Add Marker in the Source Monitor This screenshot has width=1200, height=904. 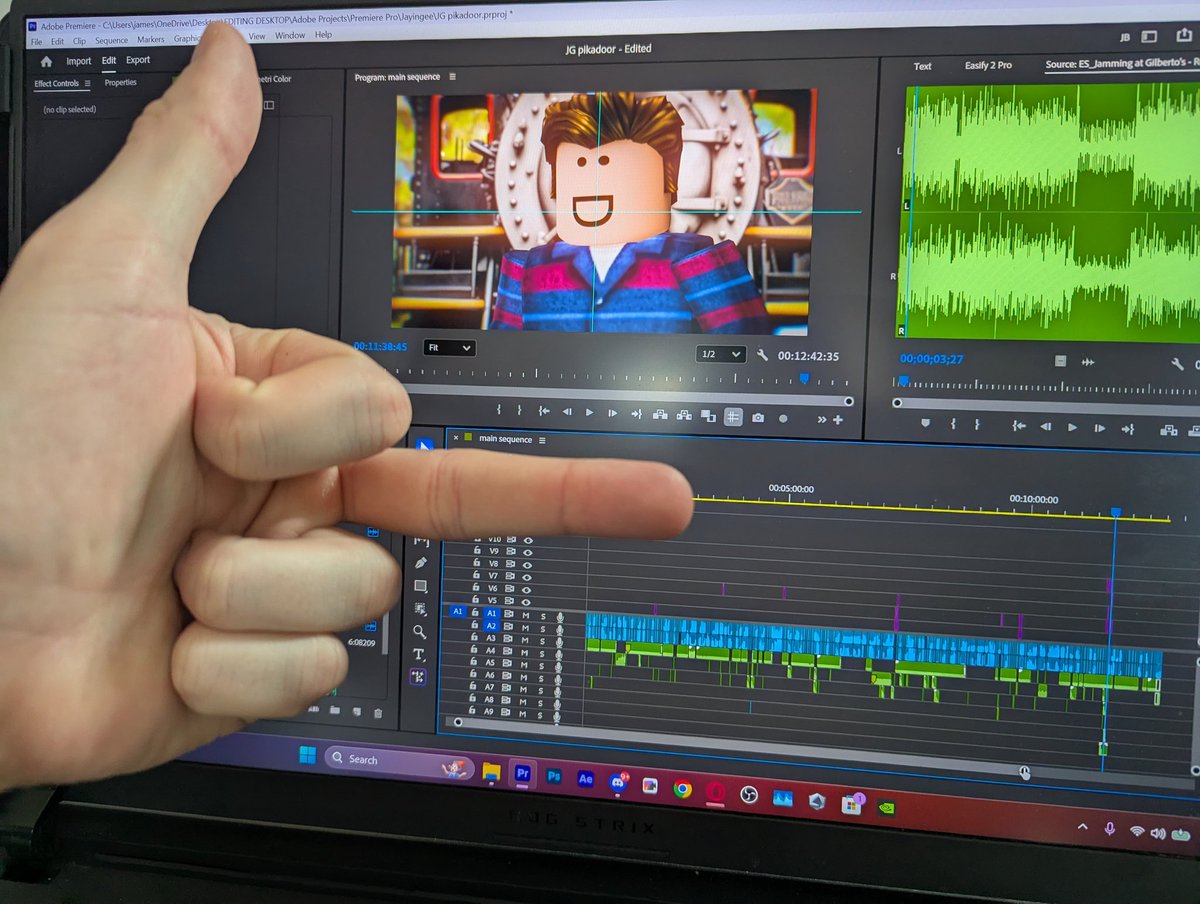[925, 424]
